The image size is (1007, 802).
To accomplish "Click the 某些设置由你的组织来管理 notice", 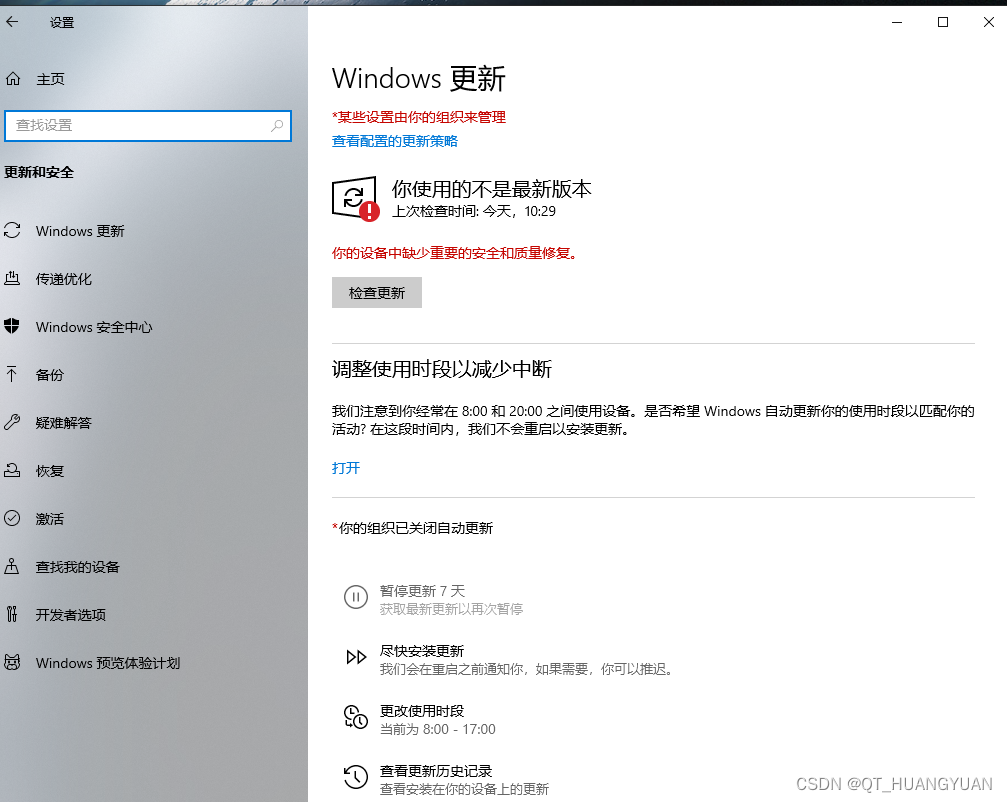I will [x=419, y=117].
